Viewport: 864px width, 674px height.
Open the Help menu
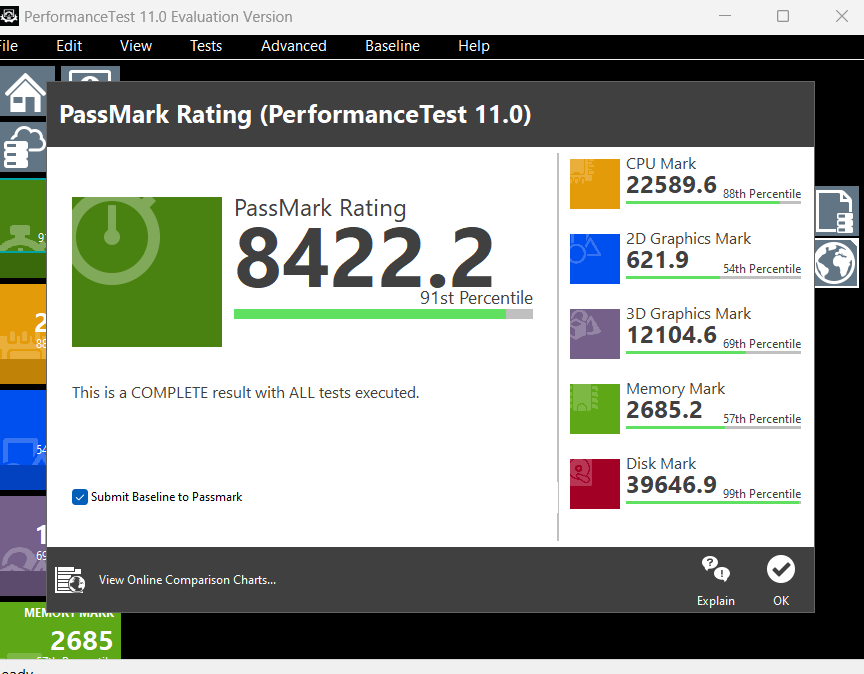point(474,46)
